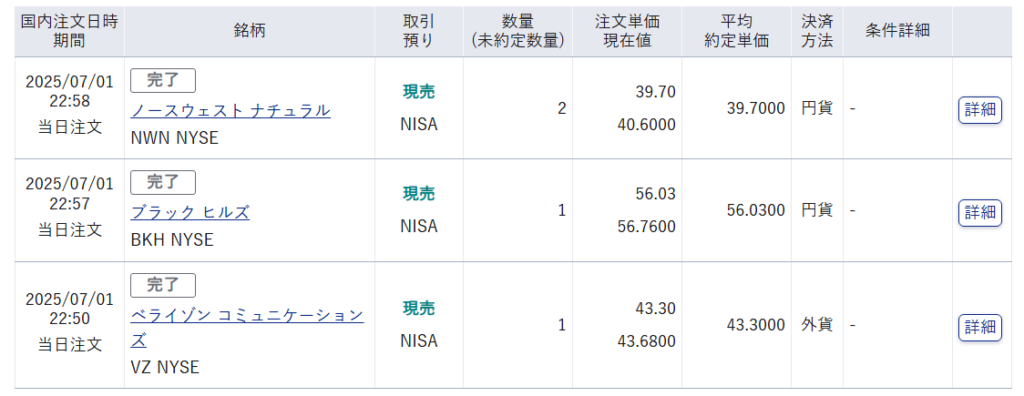Click the 国内注文日時 column header
The width and height of the screenshot is (1024, 396).
[69, 31]
